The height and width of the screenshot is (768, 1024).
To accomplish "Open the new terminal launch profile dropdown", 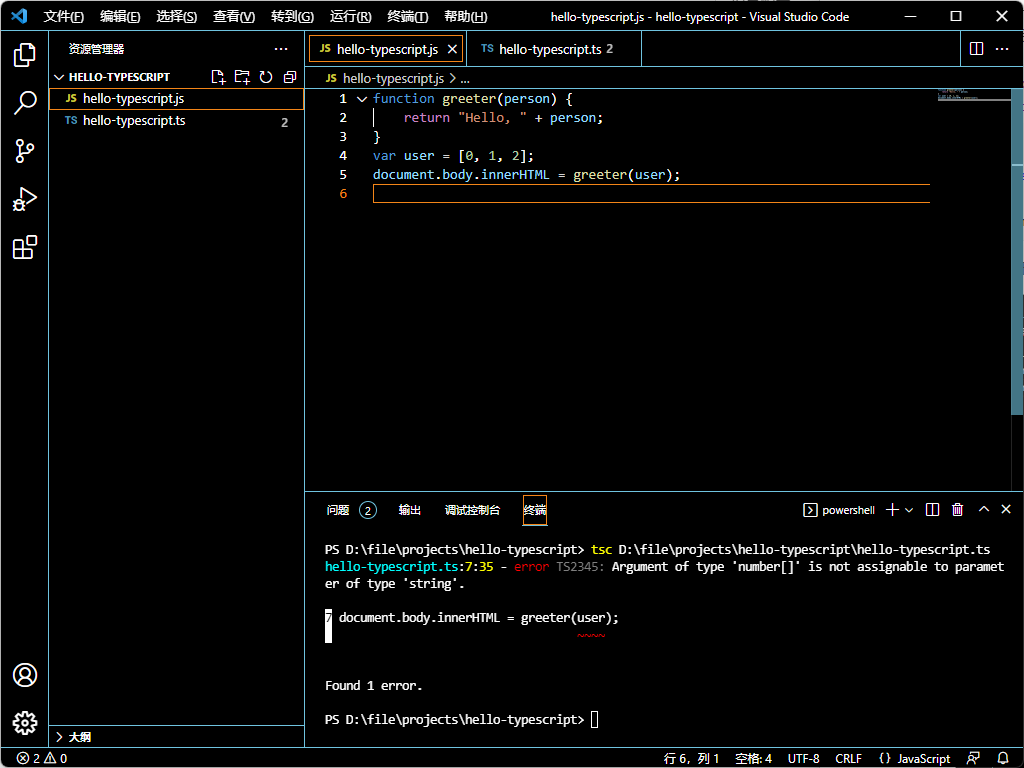I will [909, 510].
